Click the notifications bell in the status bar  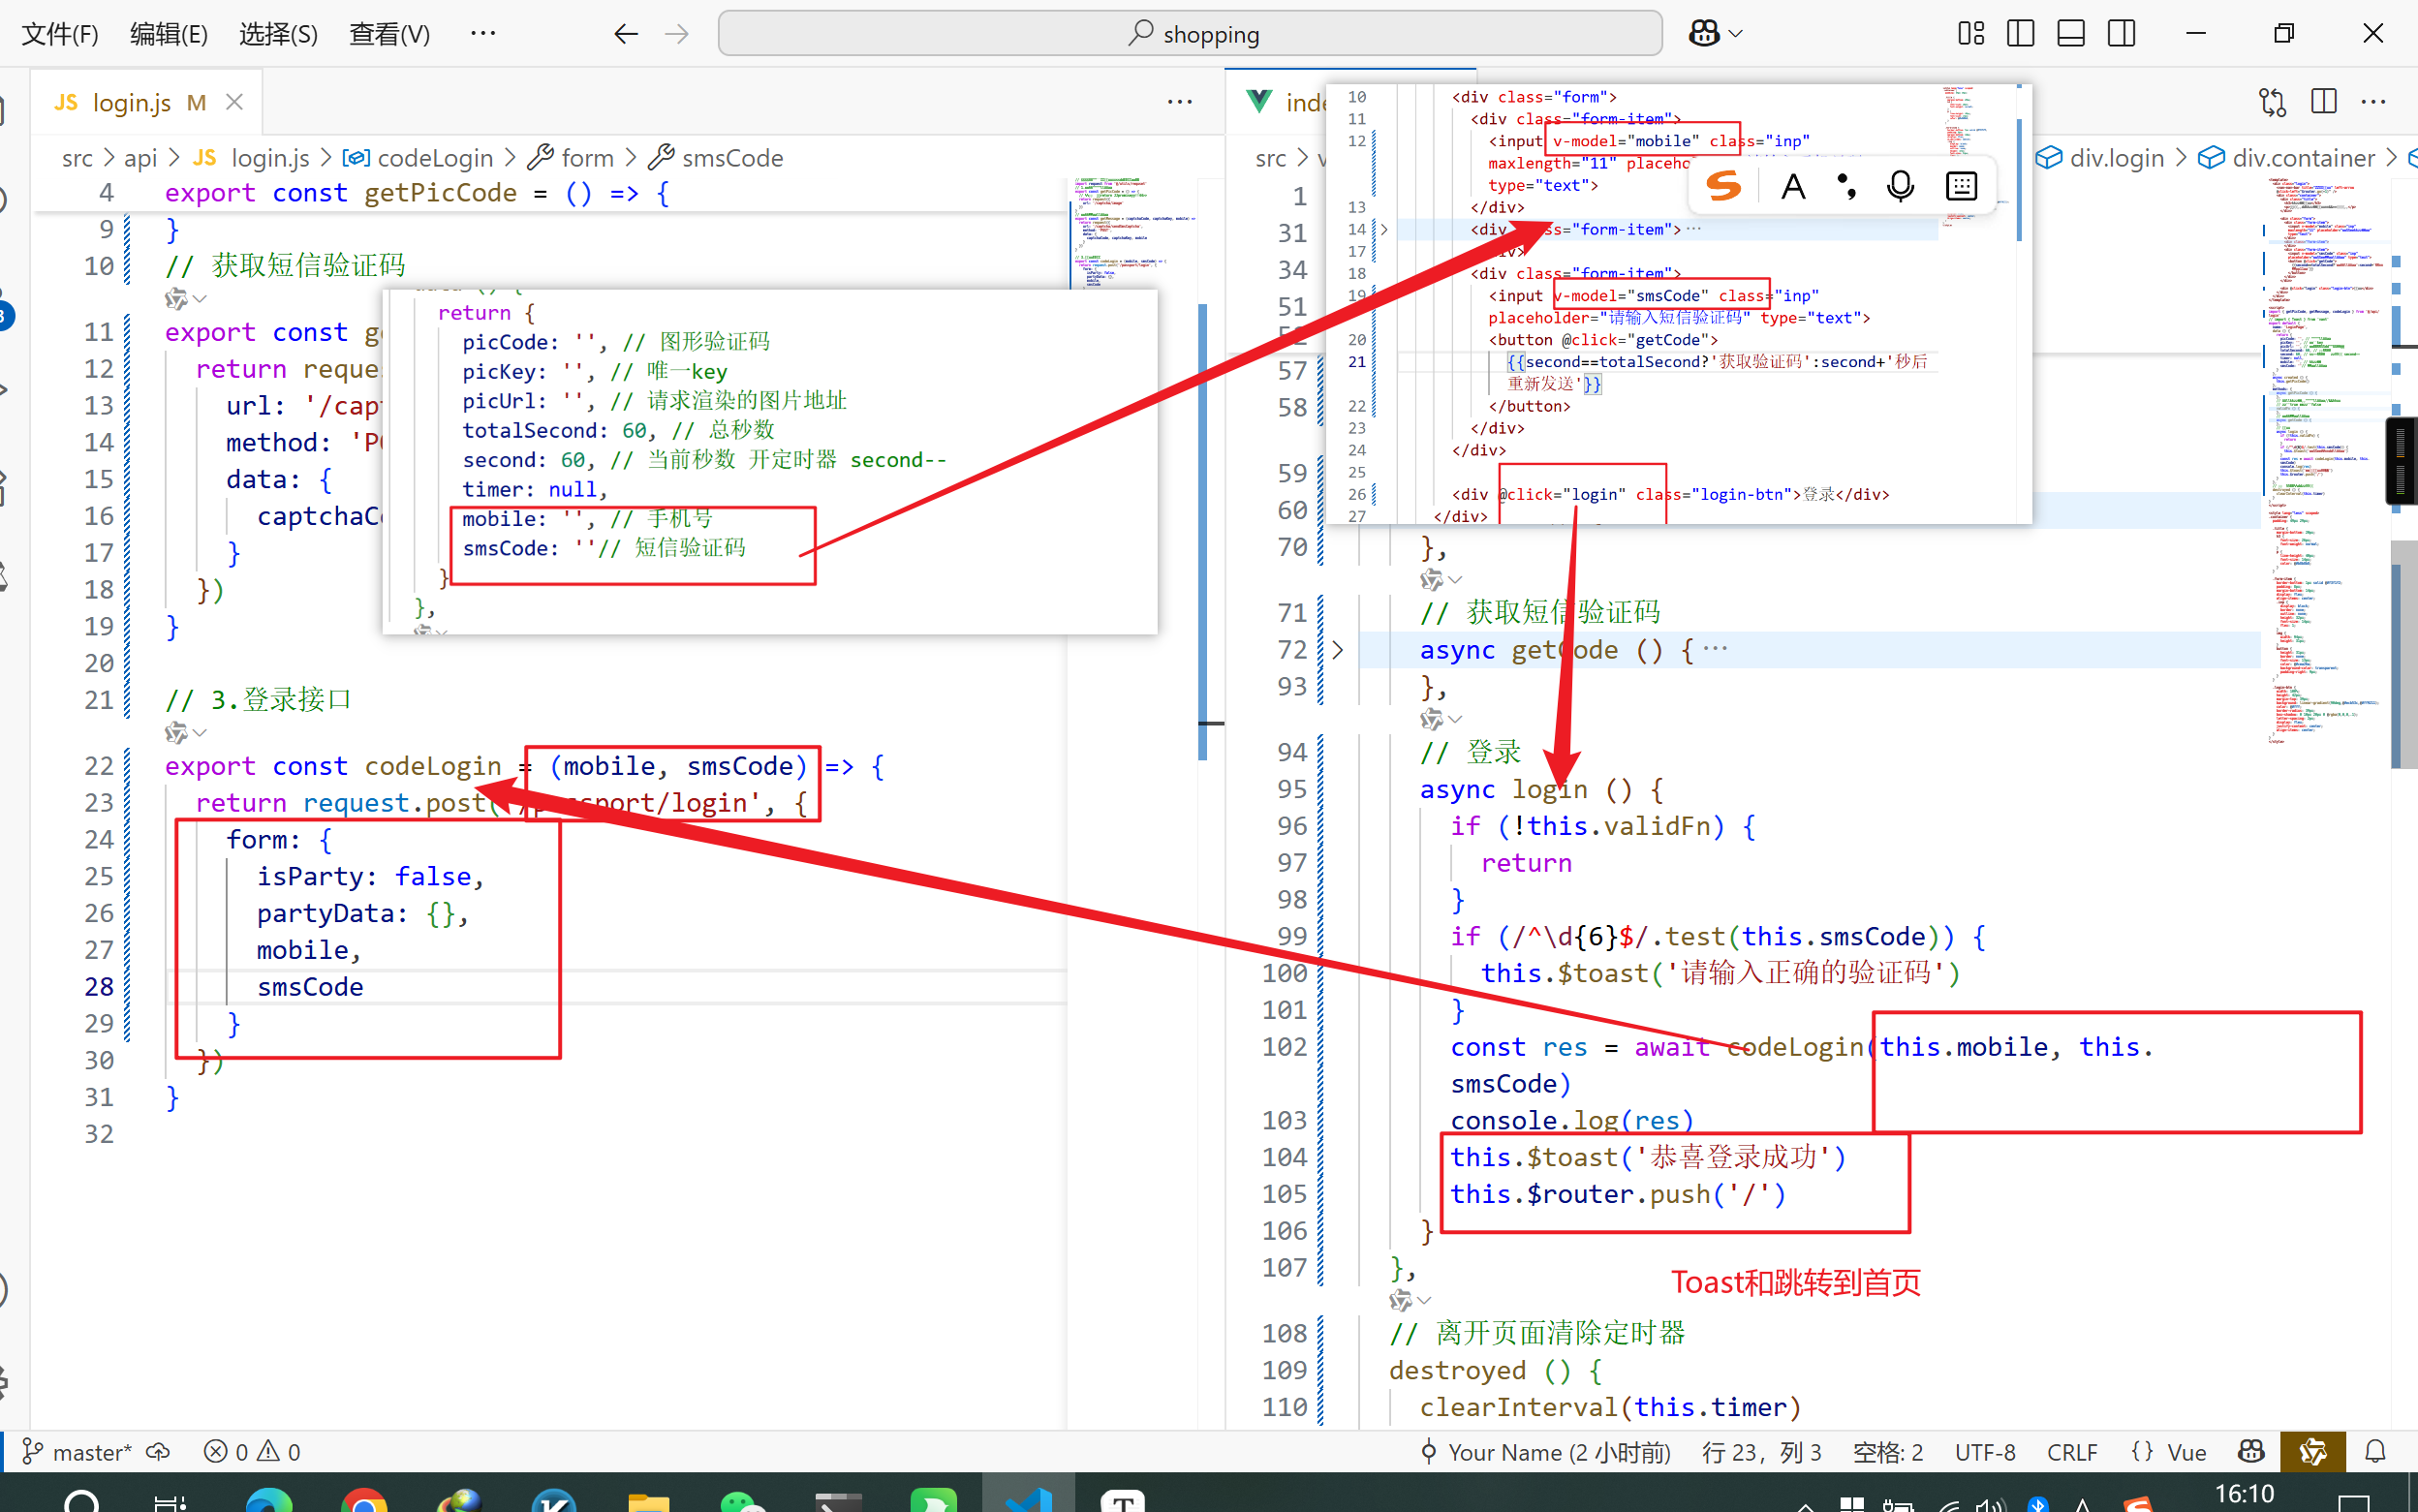pos(2376,1451)
